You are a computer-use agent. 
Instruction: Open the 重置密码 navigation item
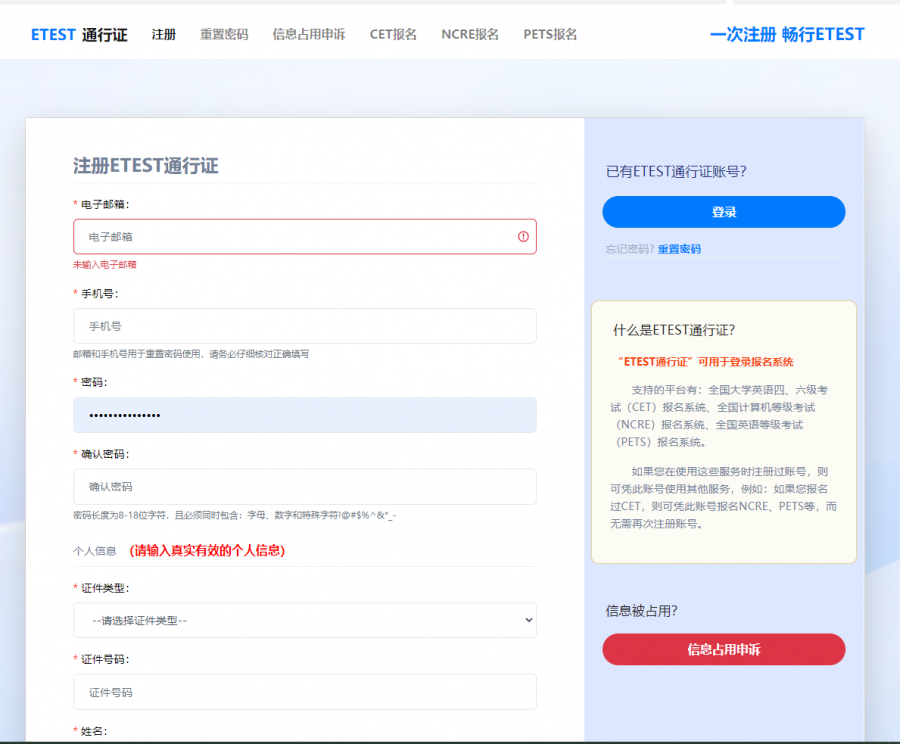[x=224, y=34]
